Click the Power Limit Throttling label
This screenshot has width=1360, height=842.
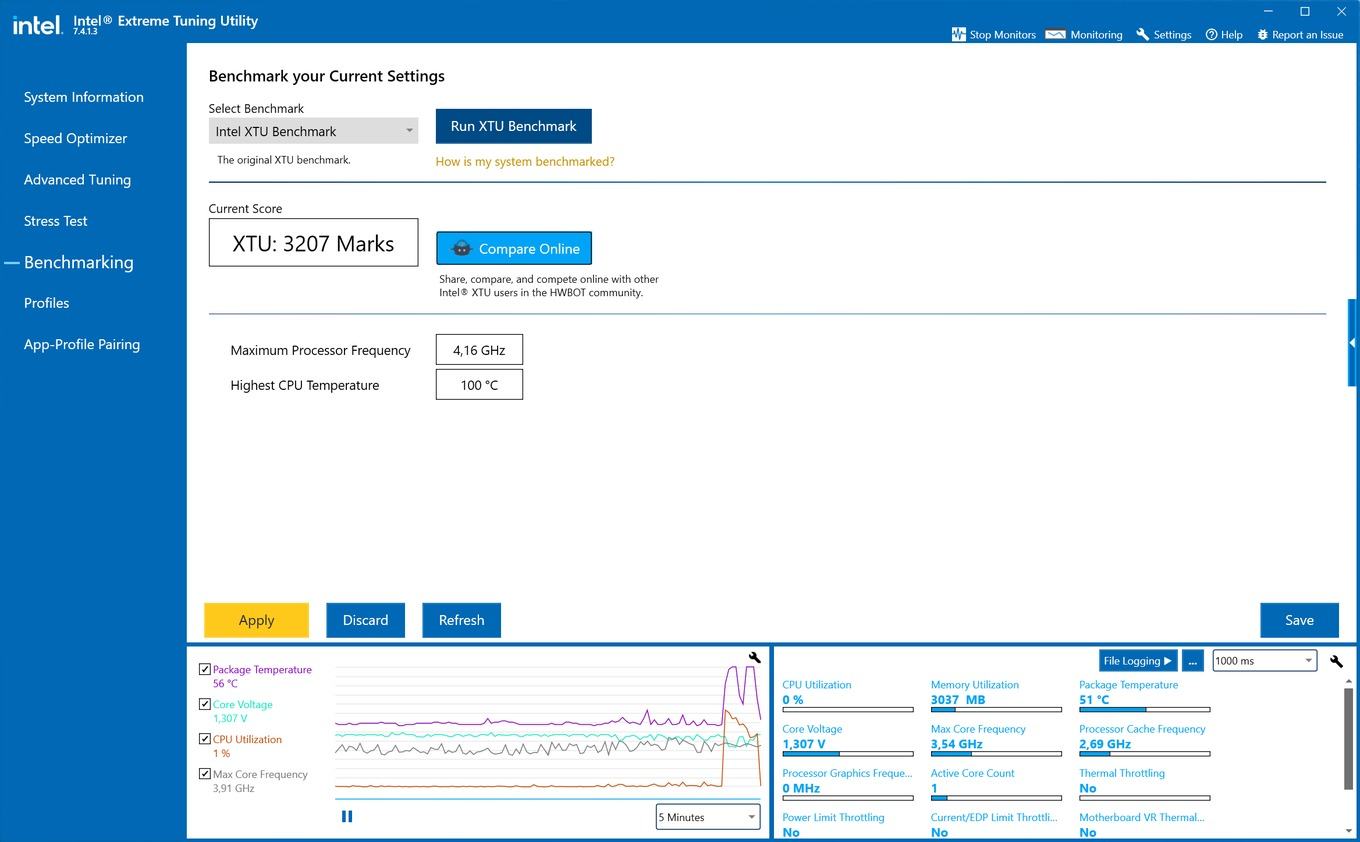[833, 817]
